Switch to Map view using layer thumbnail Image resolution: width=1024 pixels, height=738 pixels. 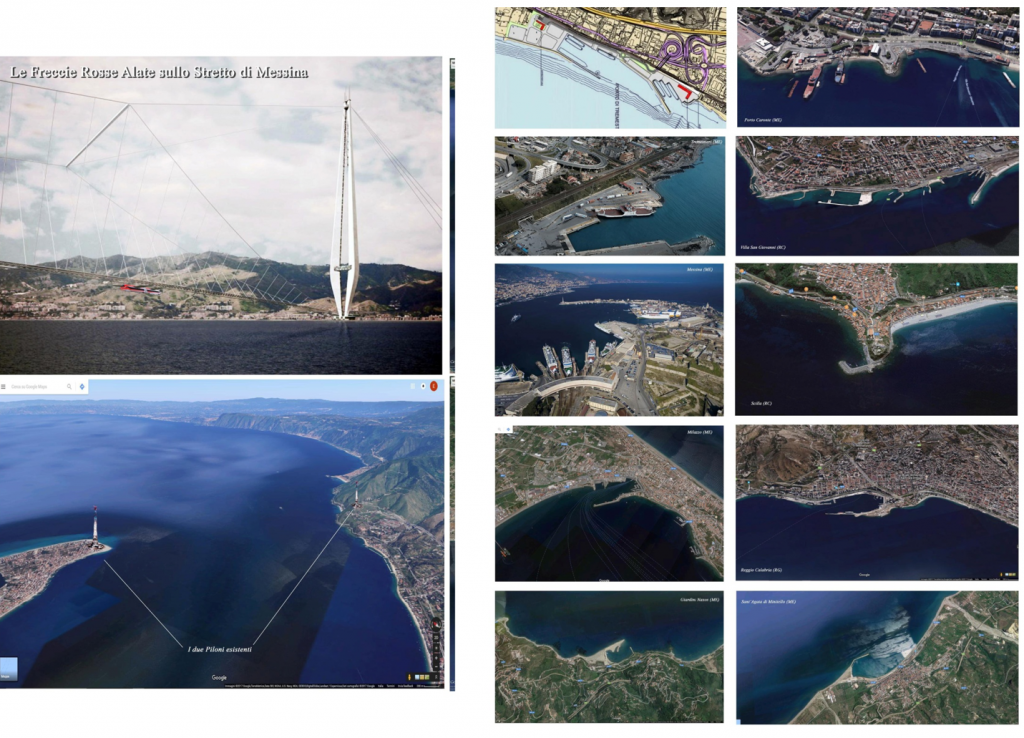(x=8, y=669)
